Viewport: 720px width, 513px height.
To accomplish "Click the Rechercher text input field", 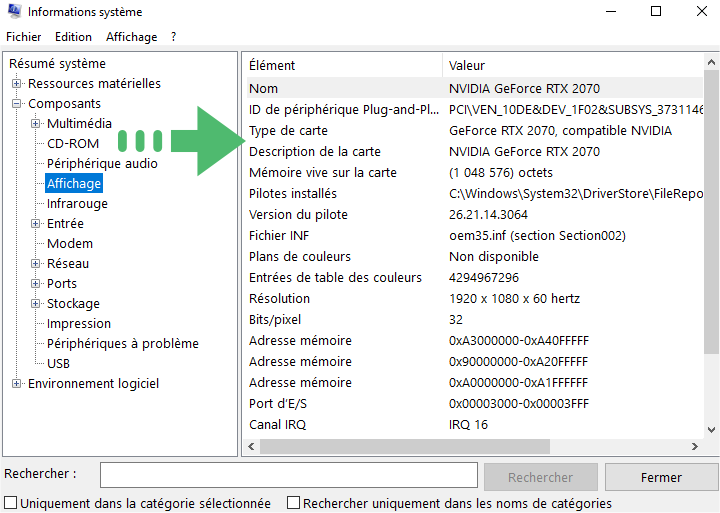I will [289, 475].
